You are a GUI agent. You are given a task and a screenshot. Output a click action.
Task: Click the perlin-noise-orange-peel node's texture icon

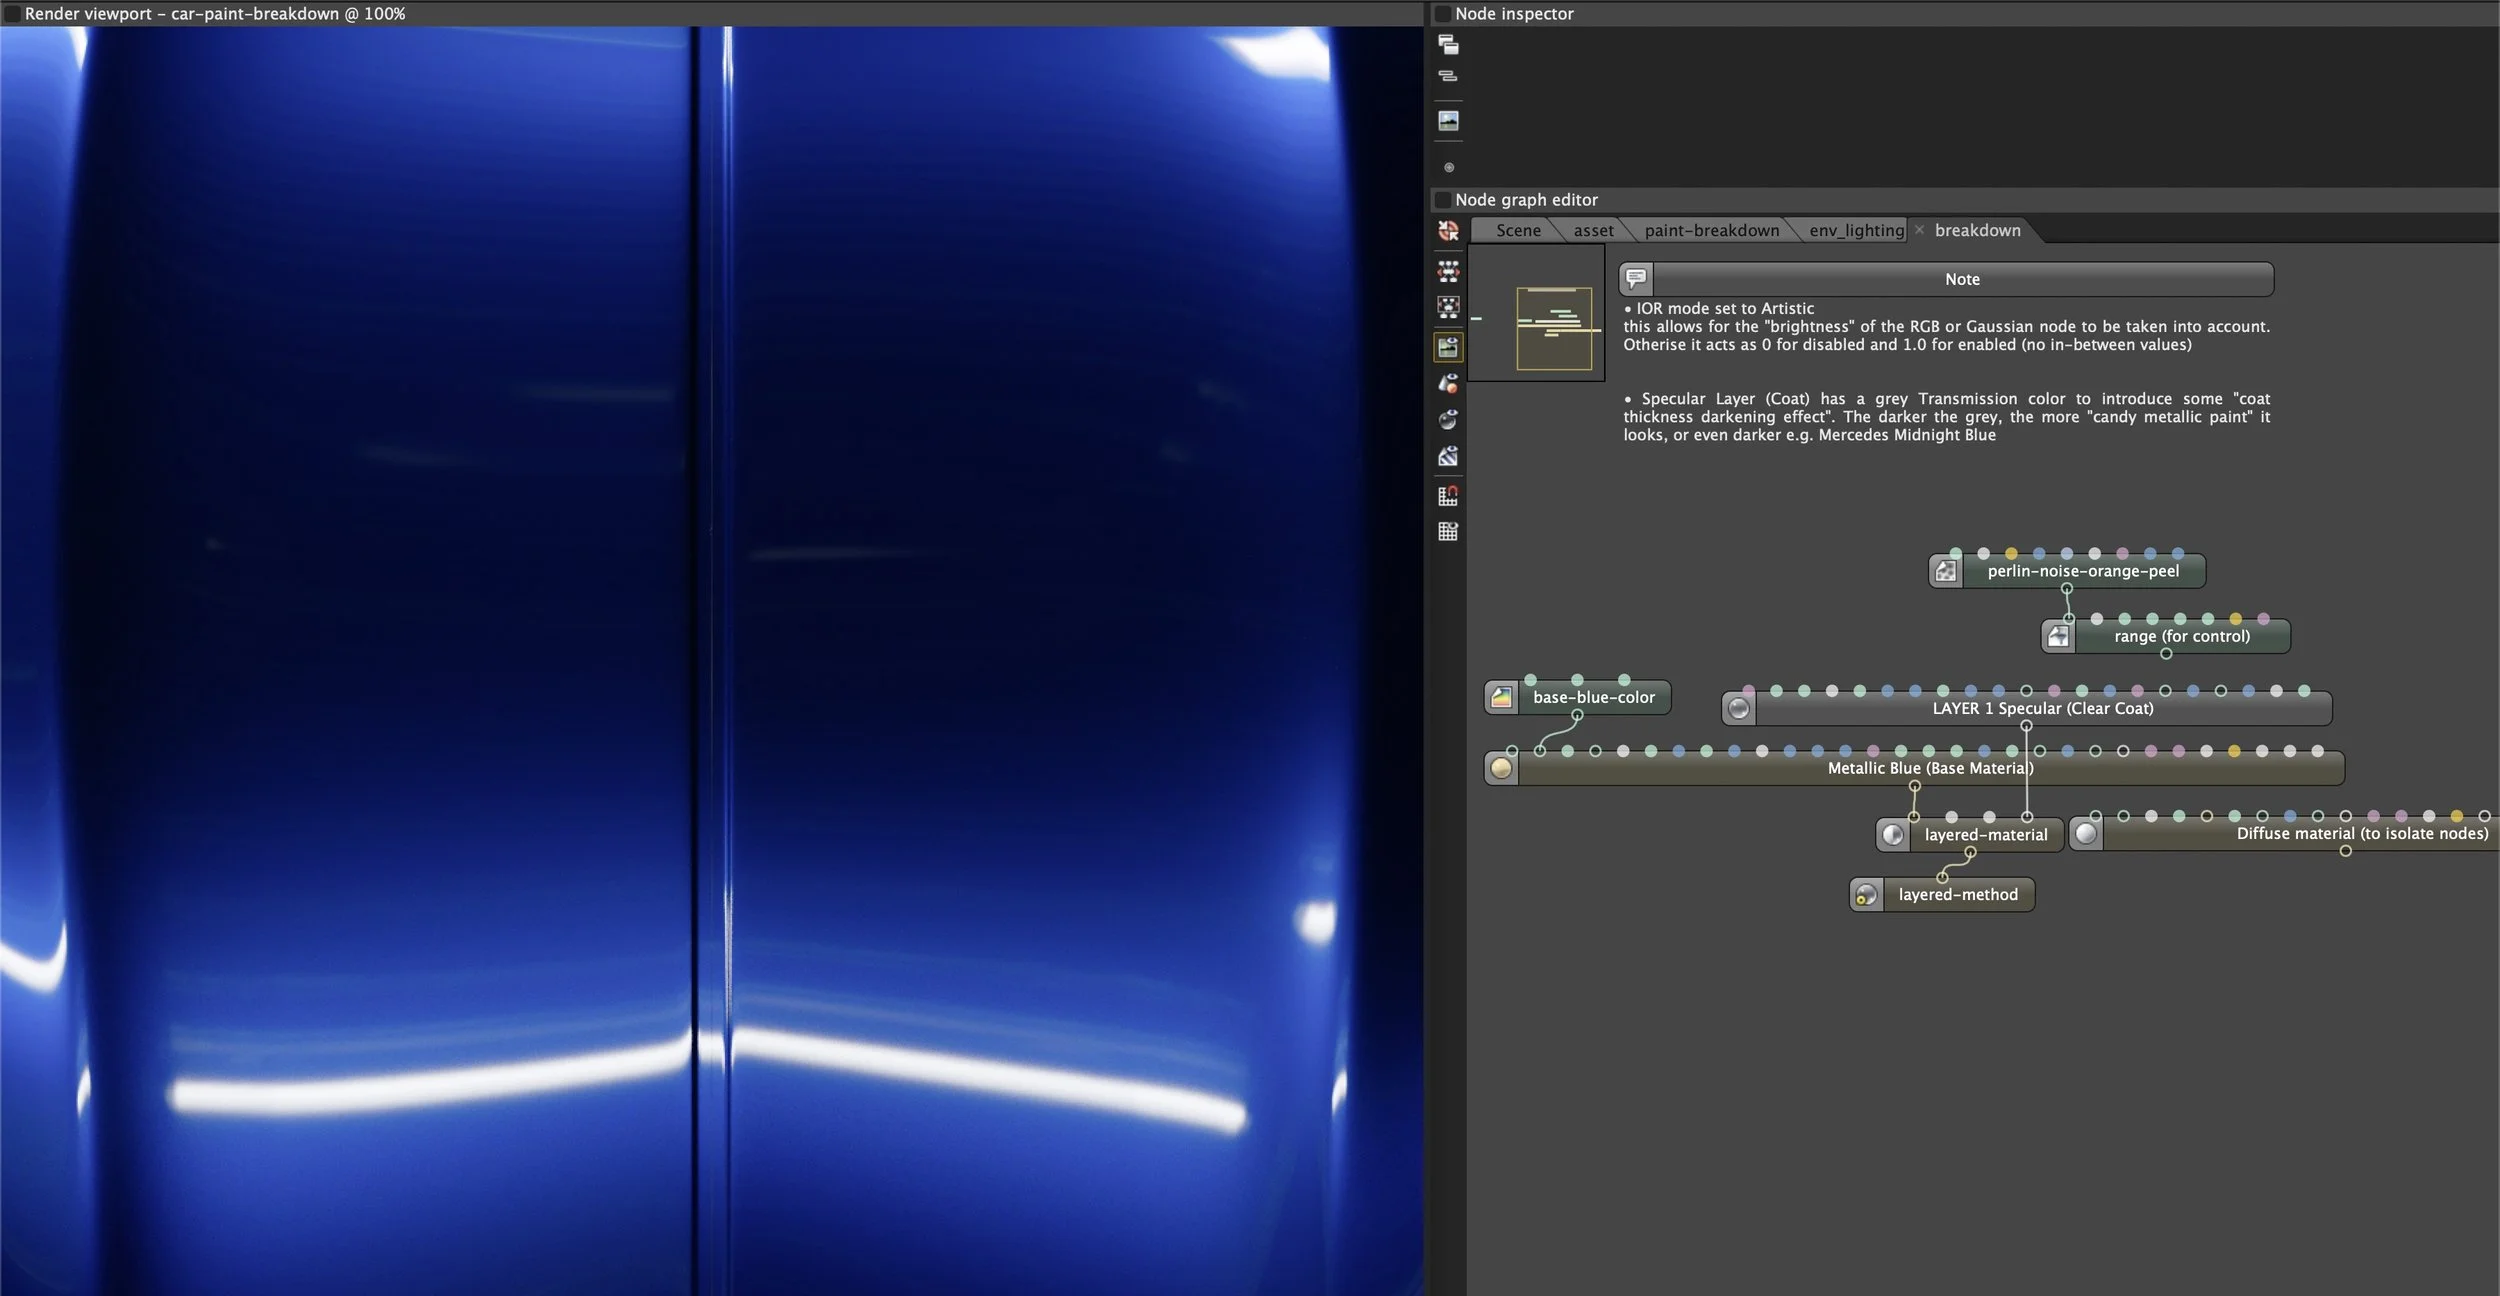tap(1945, 571)
